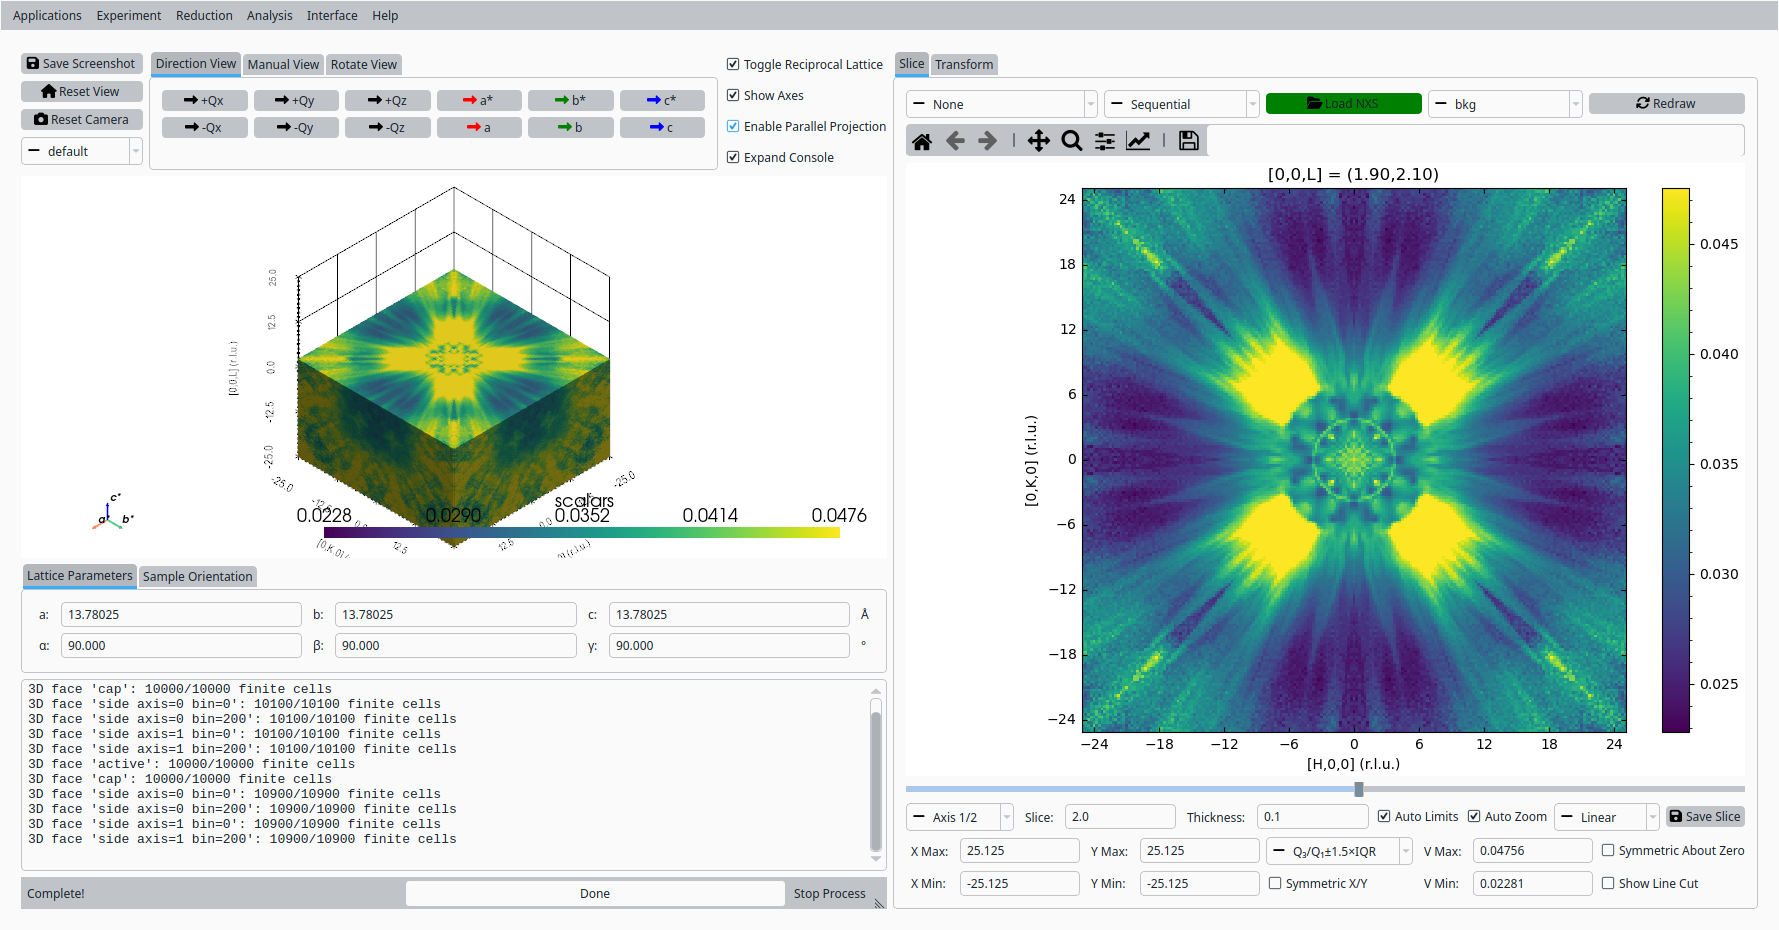Click the forward arrow in plot toolbar
Screen dimensions: 1779x930
[x=987, y=141]
